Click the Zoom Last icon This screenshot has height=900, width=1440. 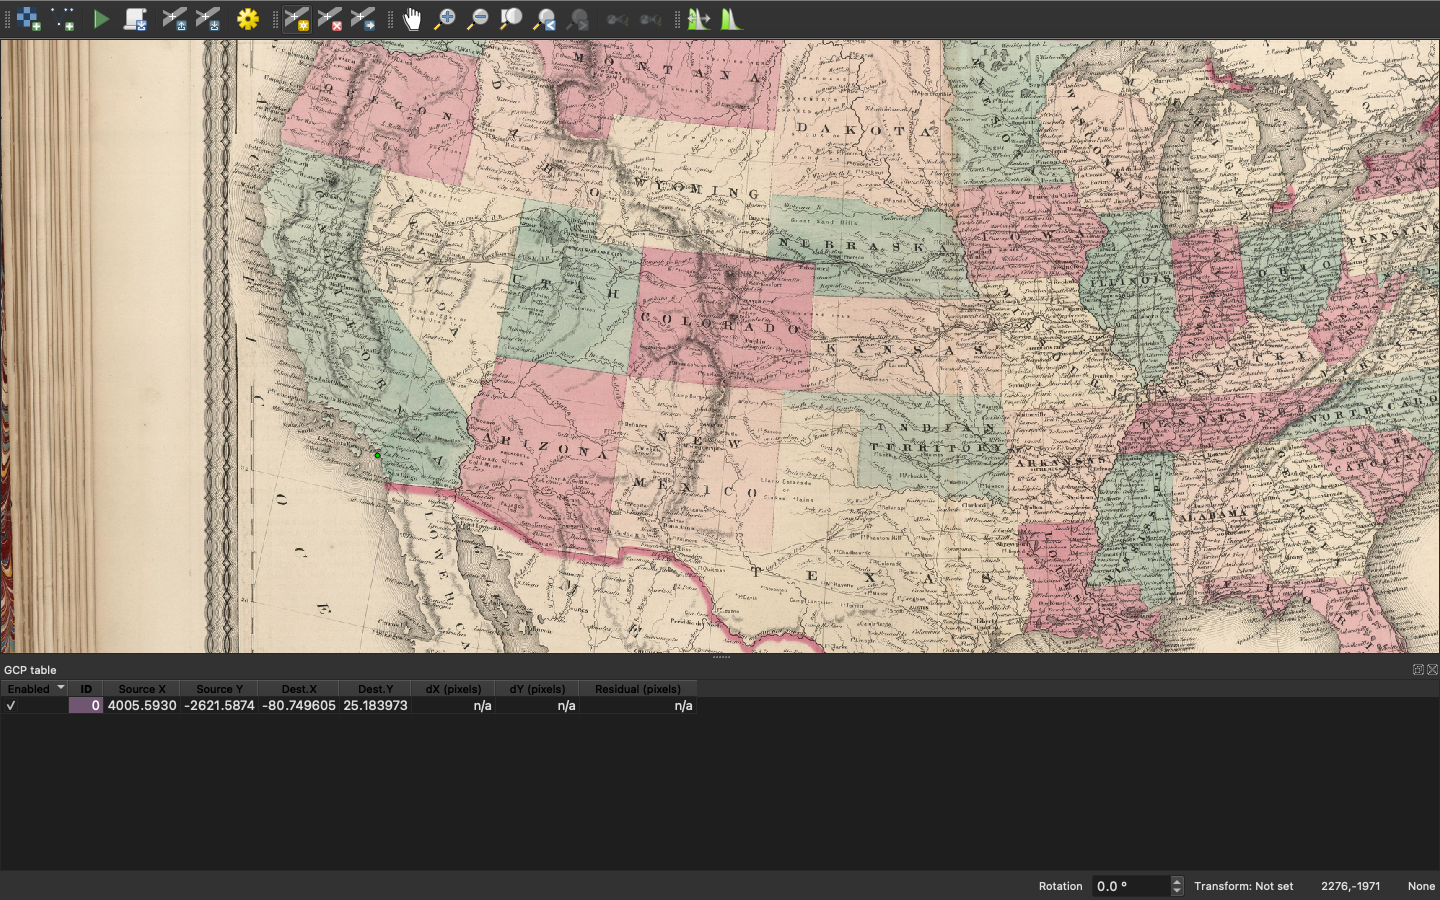pyautogui.click(x=545, y=19)
